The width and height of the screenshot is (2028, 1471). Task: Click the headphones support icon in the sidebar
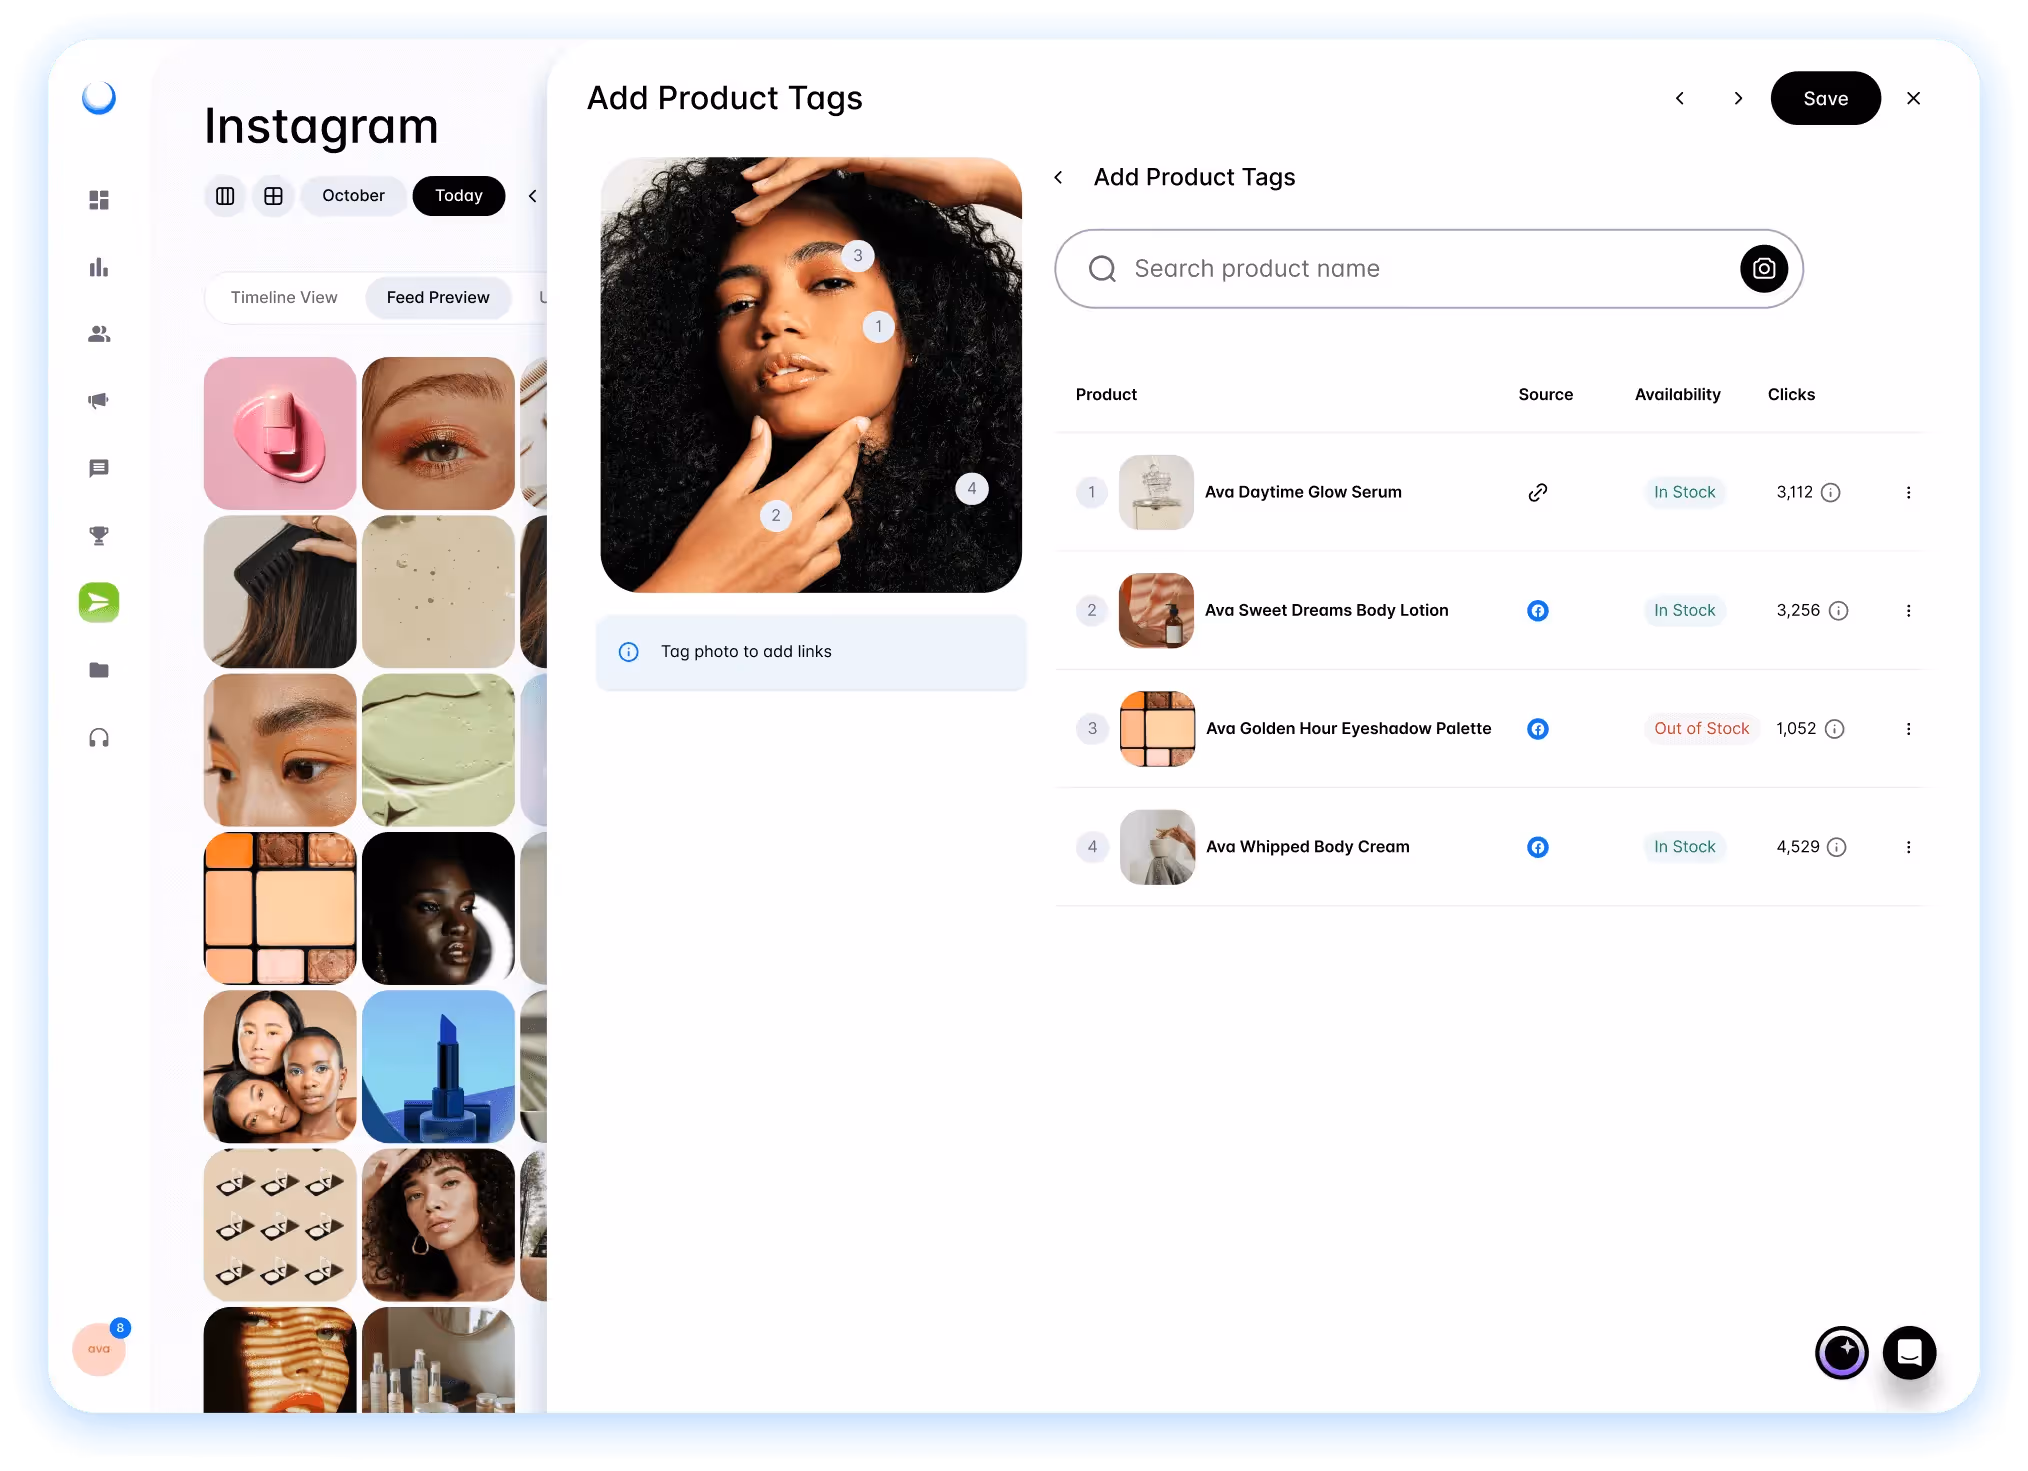click(98, 737)
